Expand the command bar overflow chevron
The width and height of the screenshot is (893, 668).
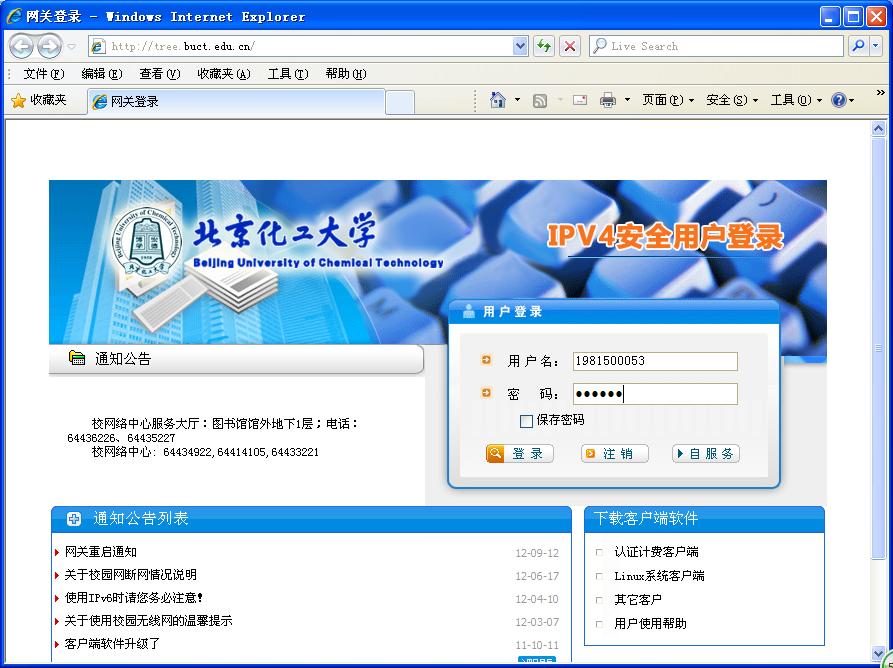click(x=880, y=92)
